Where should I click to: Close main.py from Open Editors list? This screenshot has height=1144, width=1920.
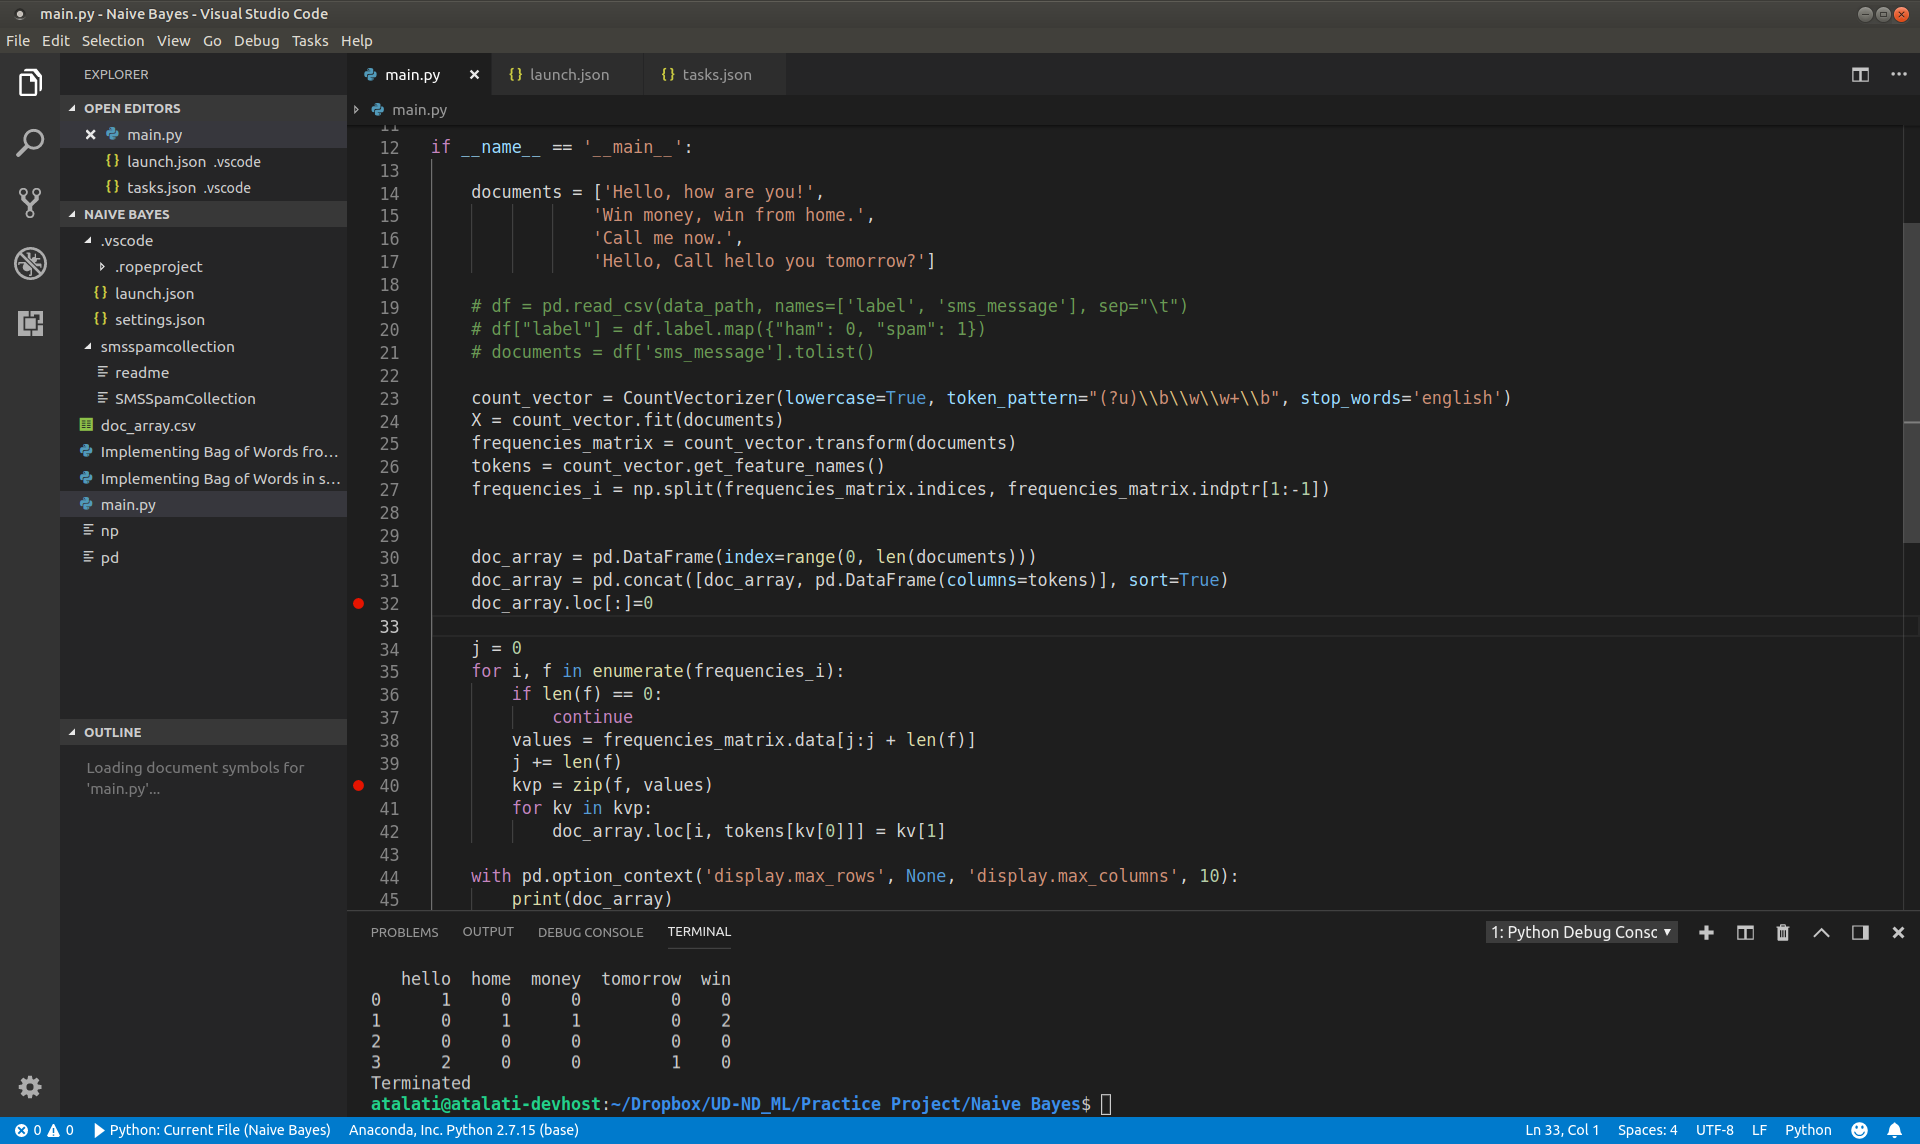tap(91, 134)
